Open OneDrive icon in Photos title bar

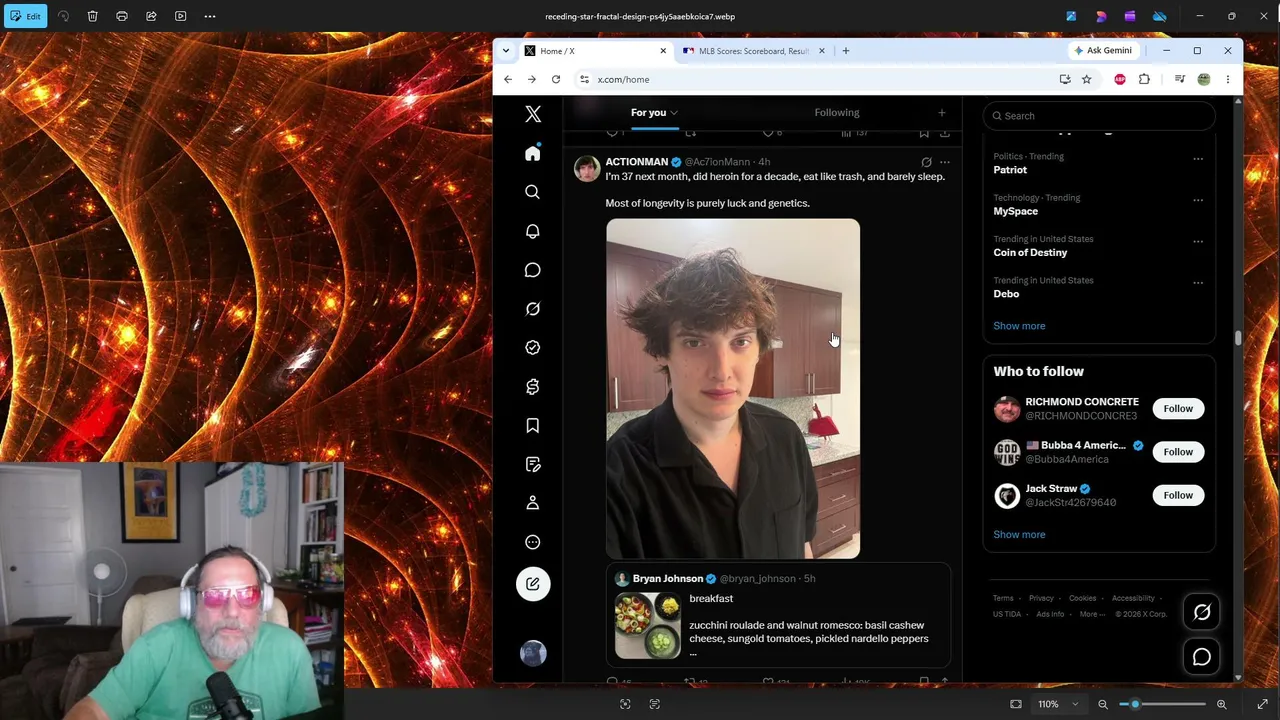(x=1159, y=16)
